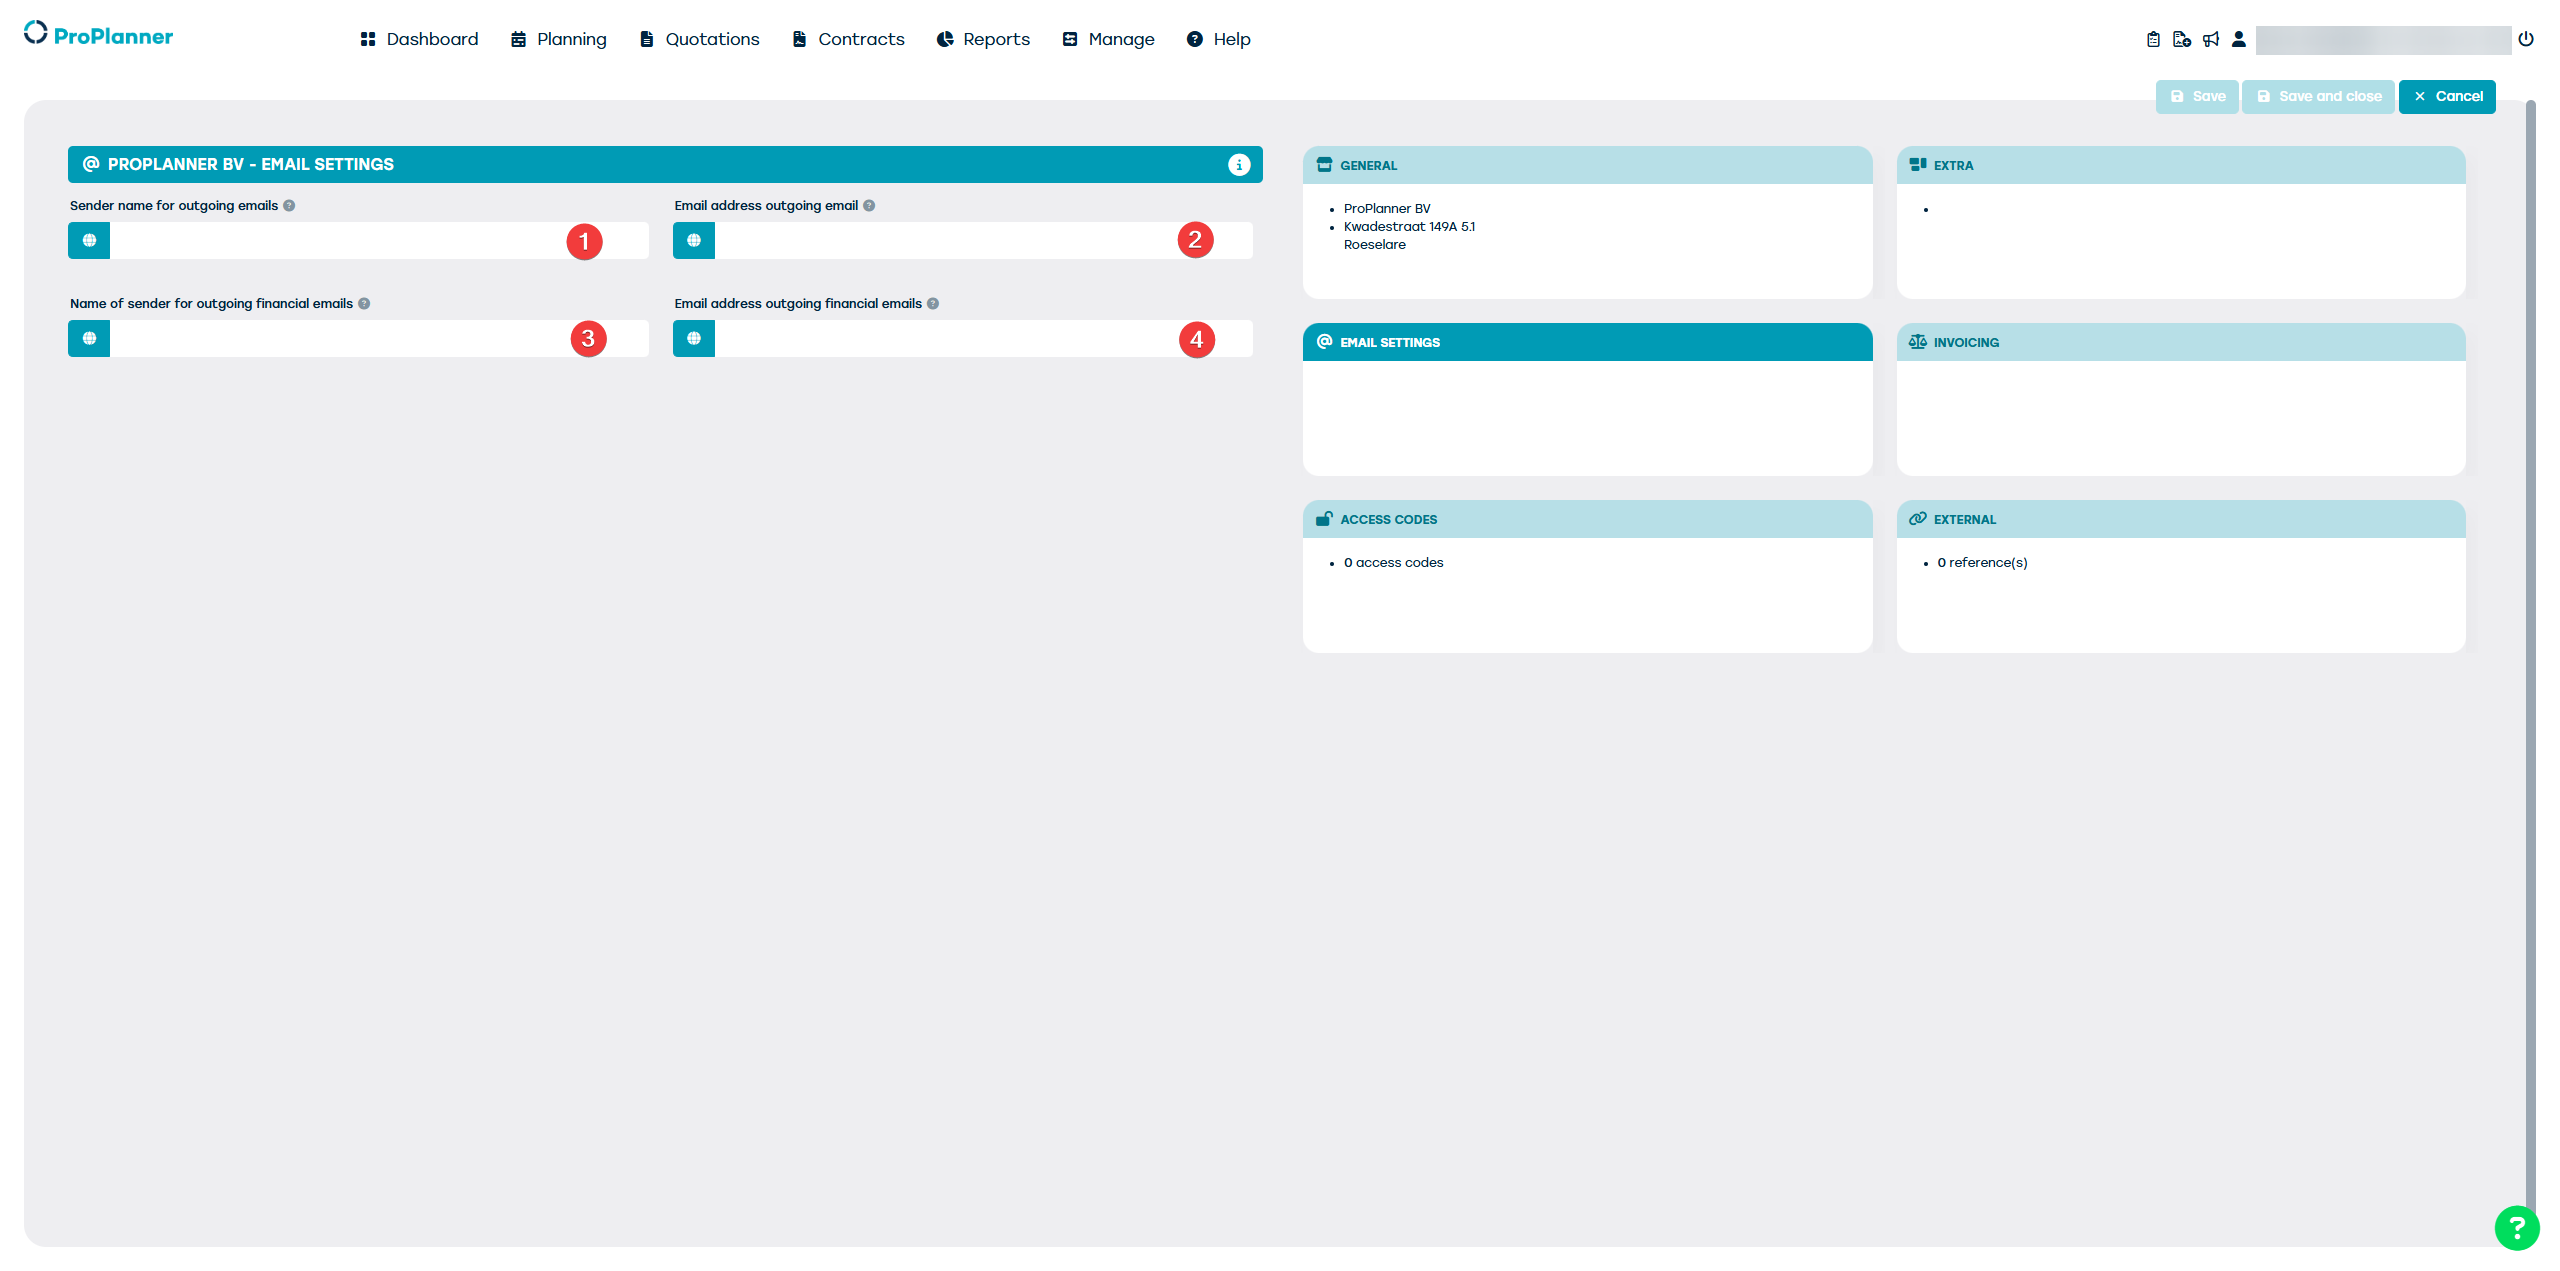Image resolution: width=2560 pixels, height=1271 pixels.
Task: Click the info icon in Email Settings header
Action: point(1239,165)
